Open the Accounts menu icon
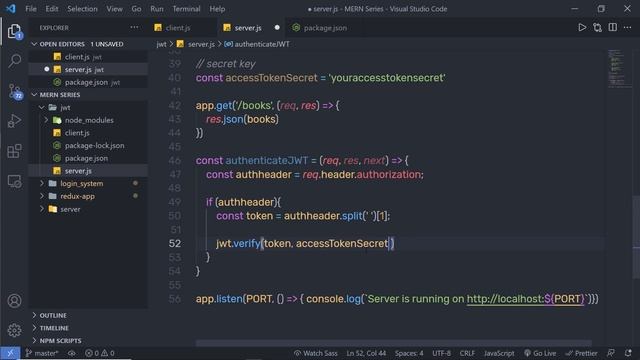Screen dimensions: 640x360 [14, 301]
